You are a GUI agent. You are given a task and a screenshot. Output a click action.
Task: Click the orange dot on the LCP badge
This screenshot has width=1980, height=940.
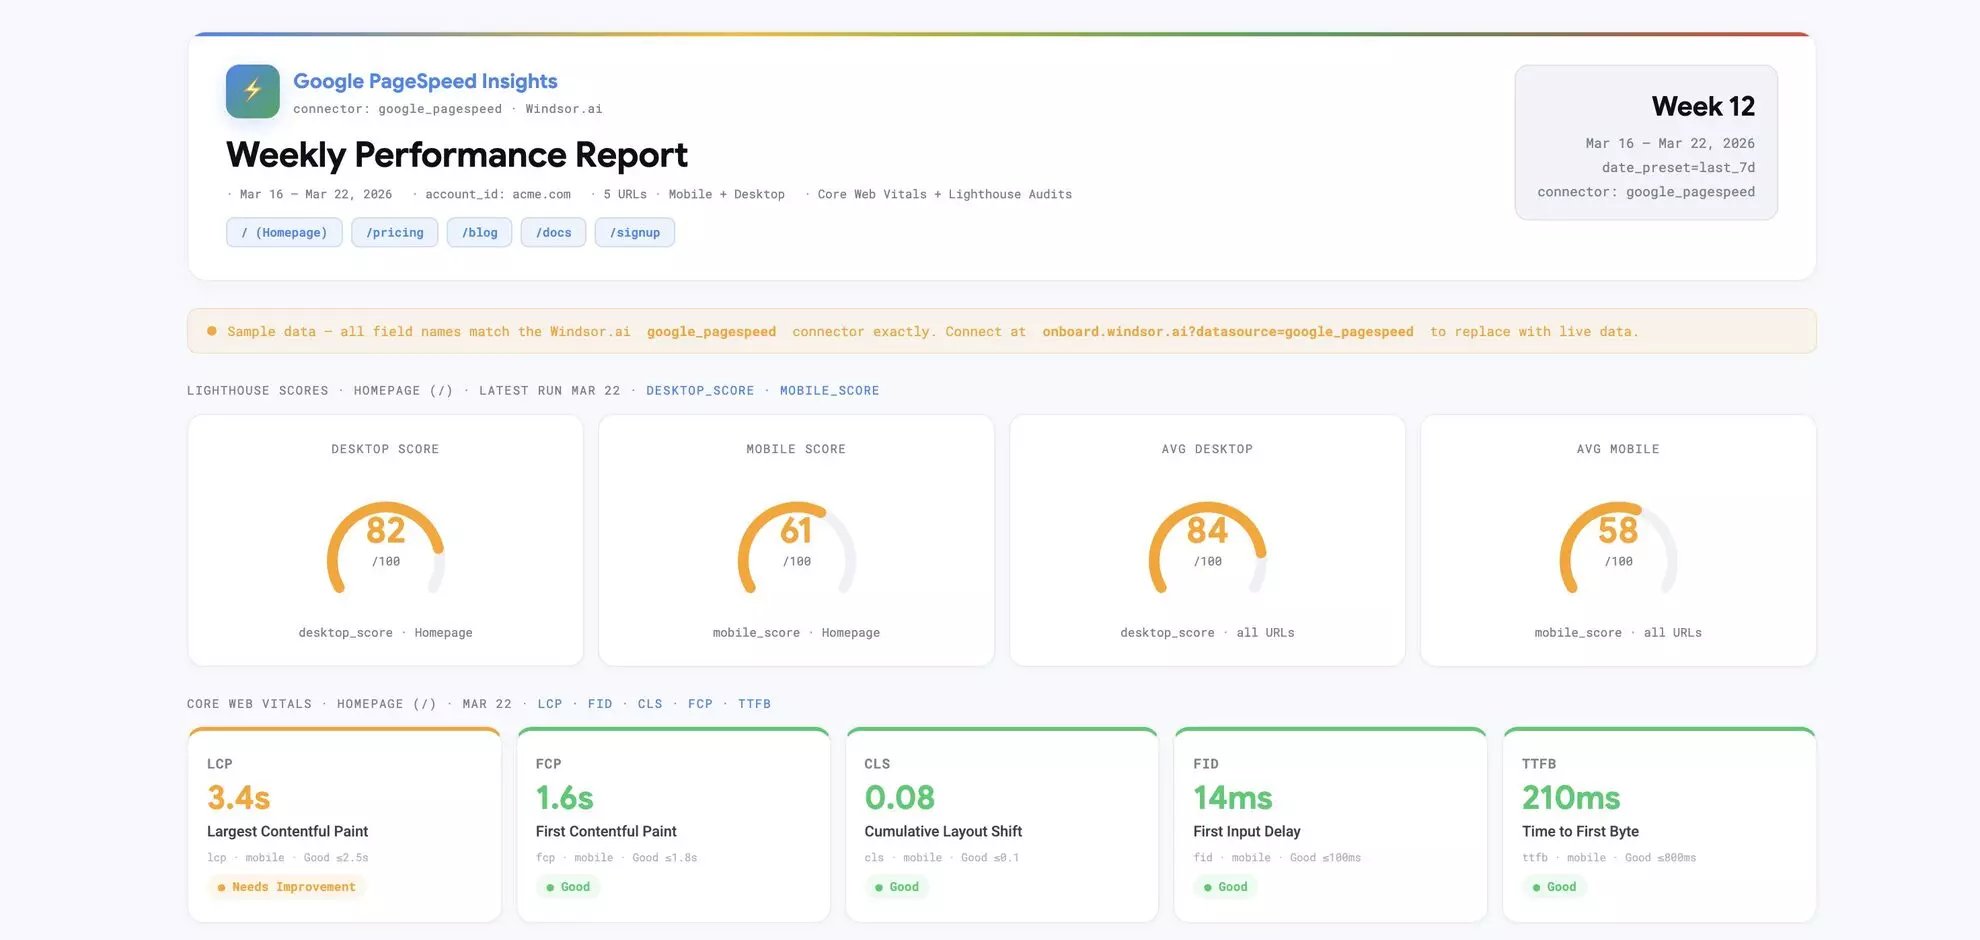coord(220,887)
